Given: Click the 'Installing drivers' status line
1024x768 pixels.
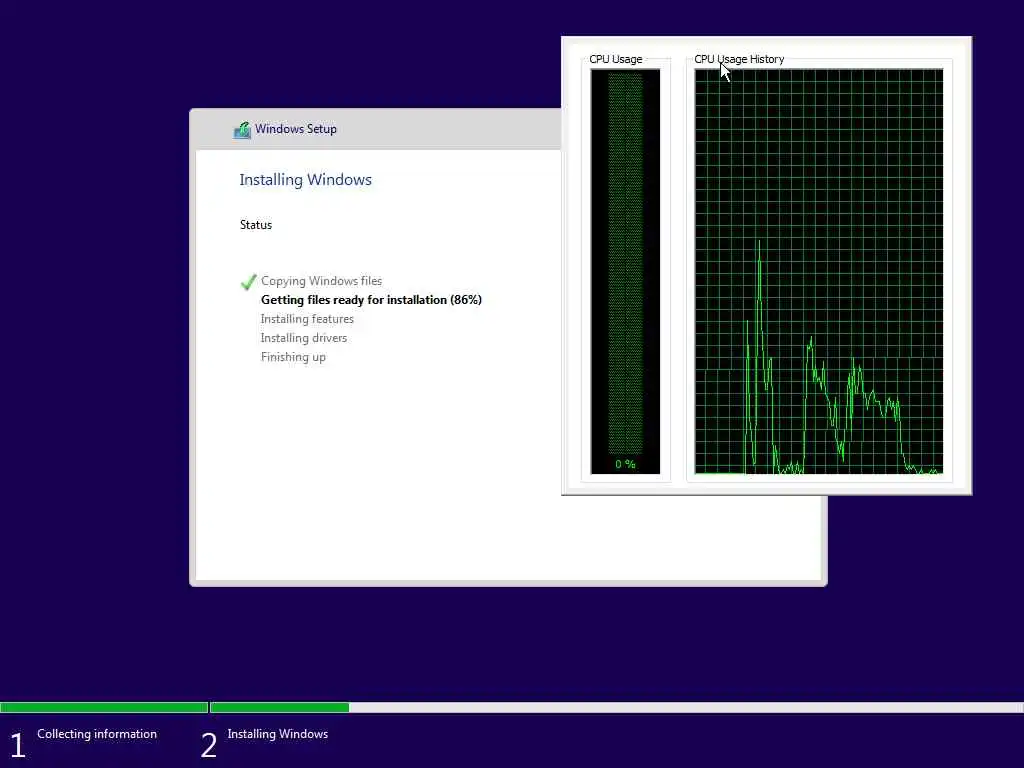Looking at the screenshot, I should tap(304, 338).
